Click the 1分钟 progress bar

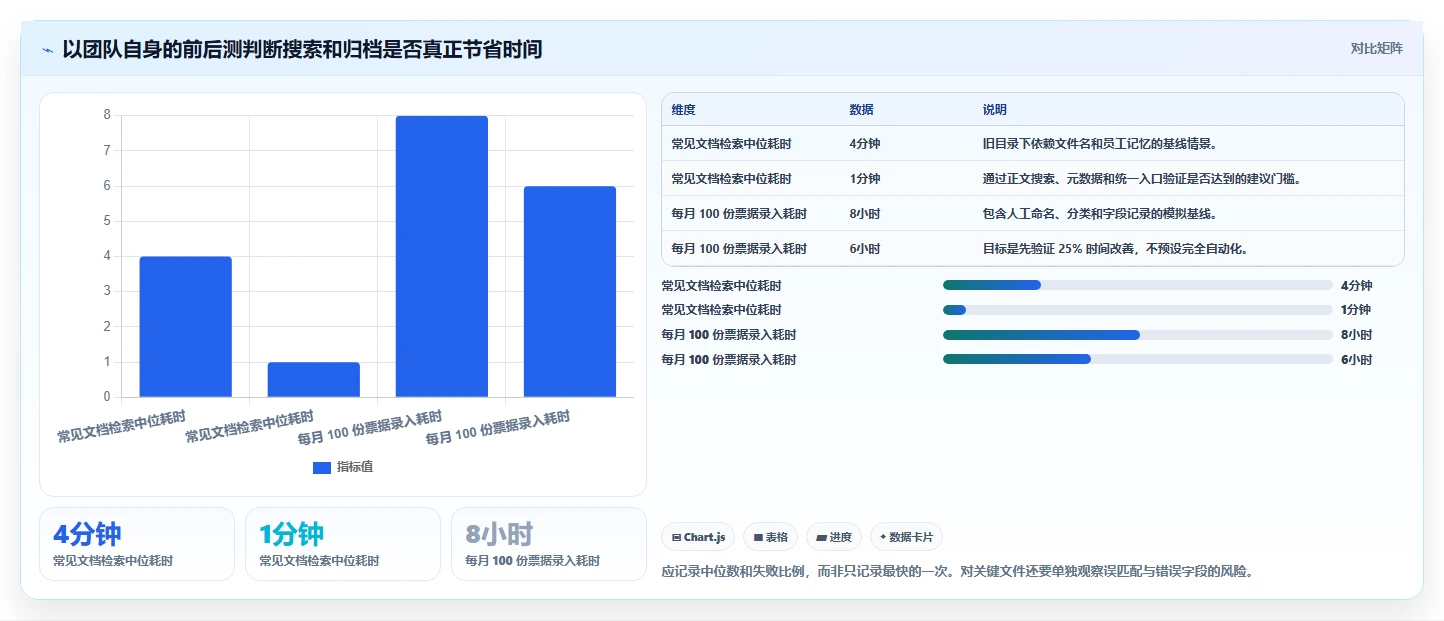tap(1137, 310)
